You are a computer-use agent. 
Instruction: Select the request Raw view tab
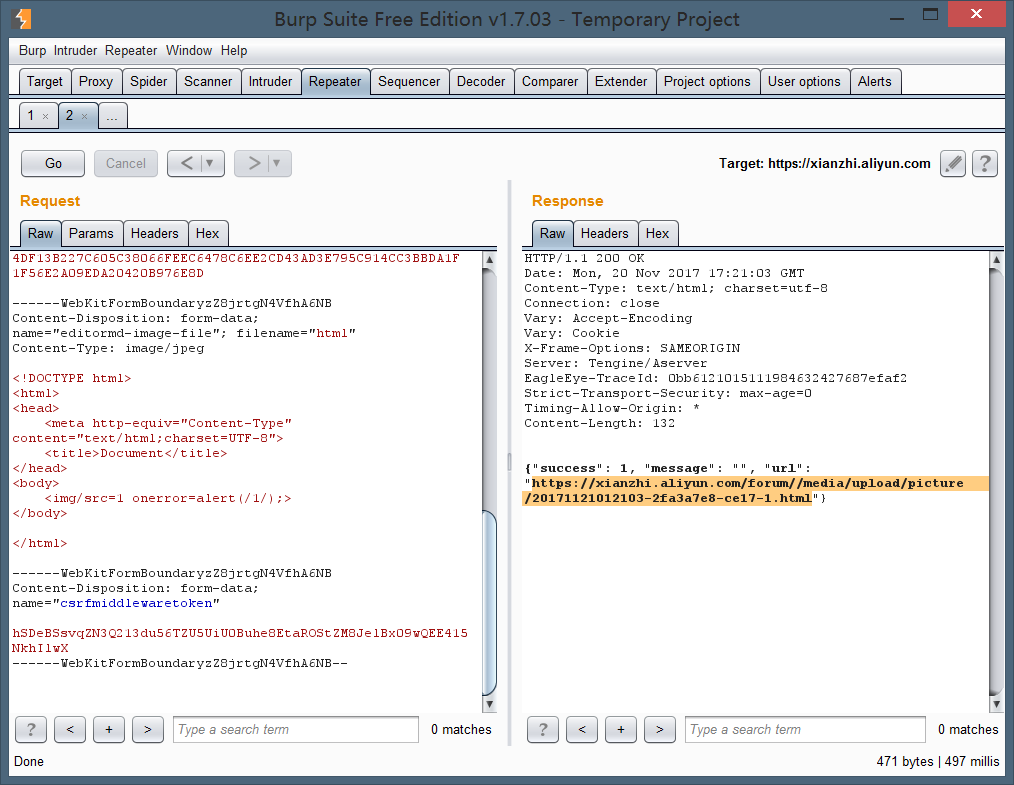[40, 233]
